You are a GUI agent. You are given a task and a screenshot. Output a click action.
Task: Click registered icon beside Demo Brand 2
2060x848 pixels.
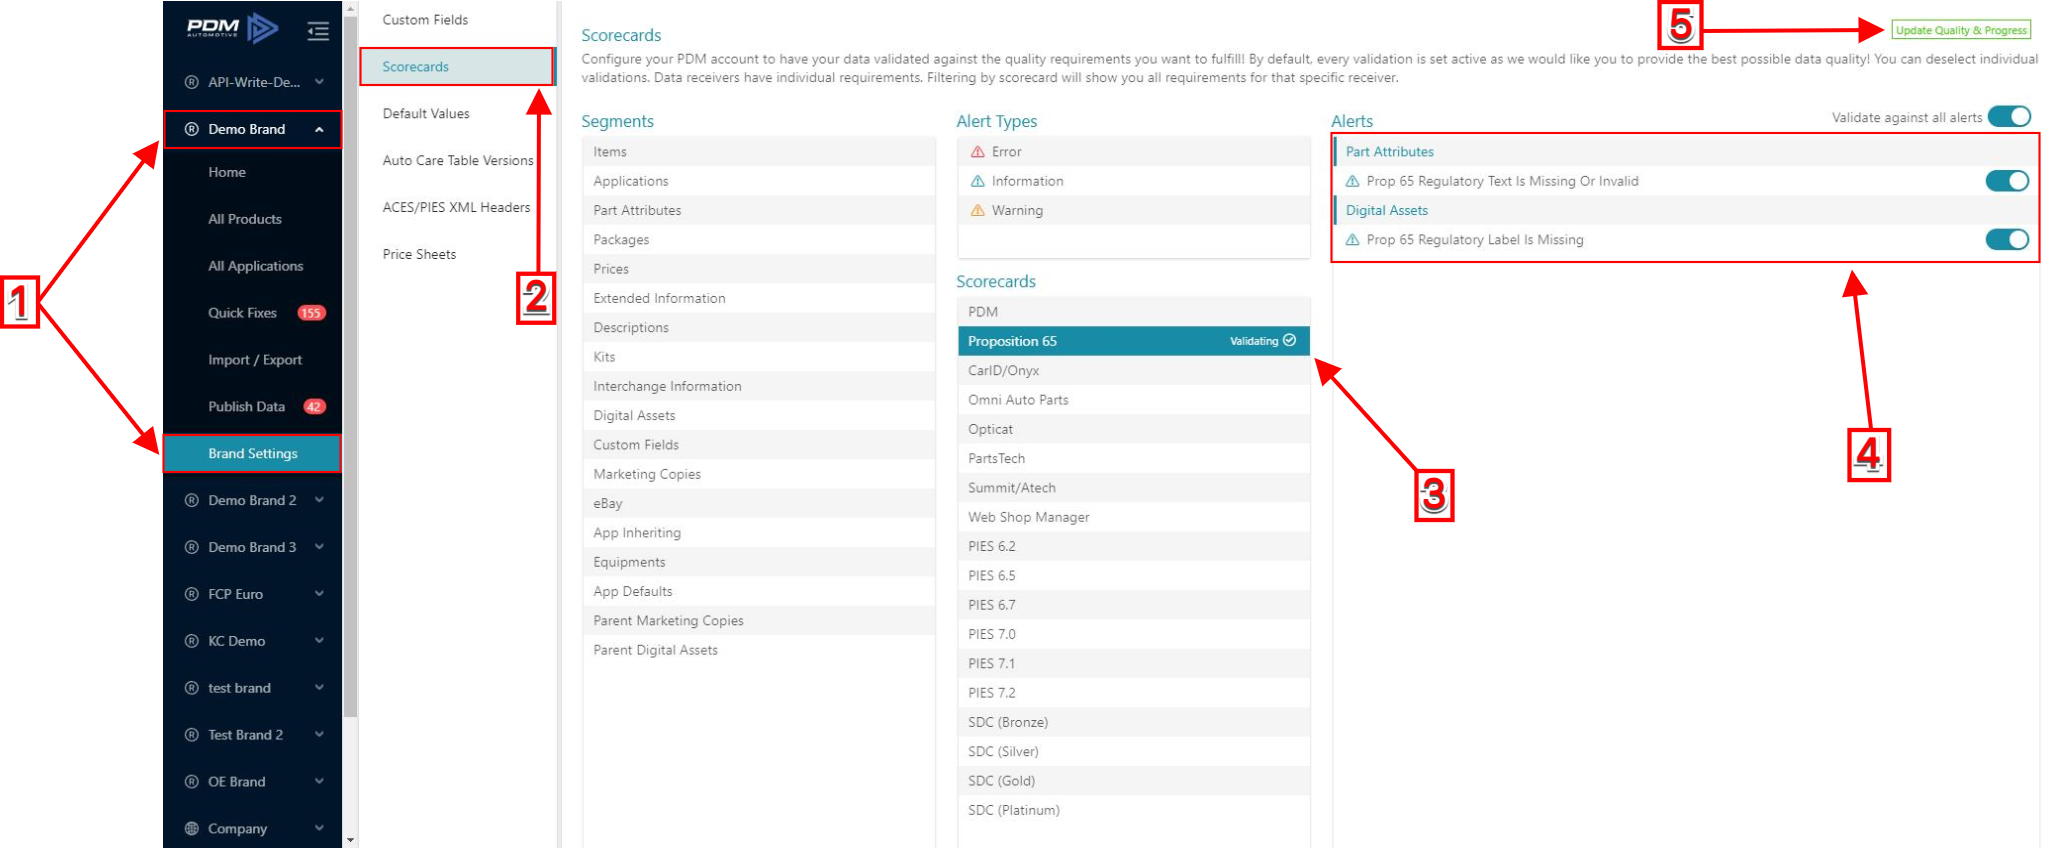coord(192,500)
